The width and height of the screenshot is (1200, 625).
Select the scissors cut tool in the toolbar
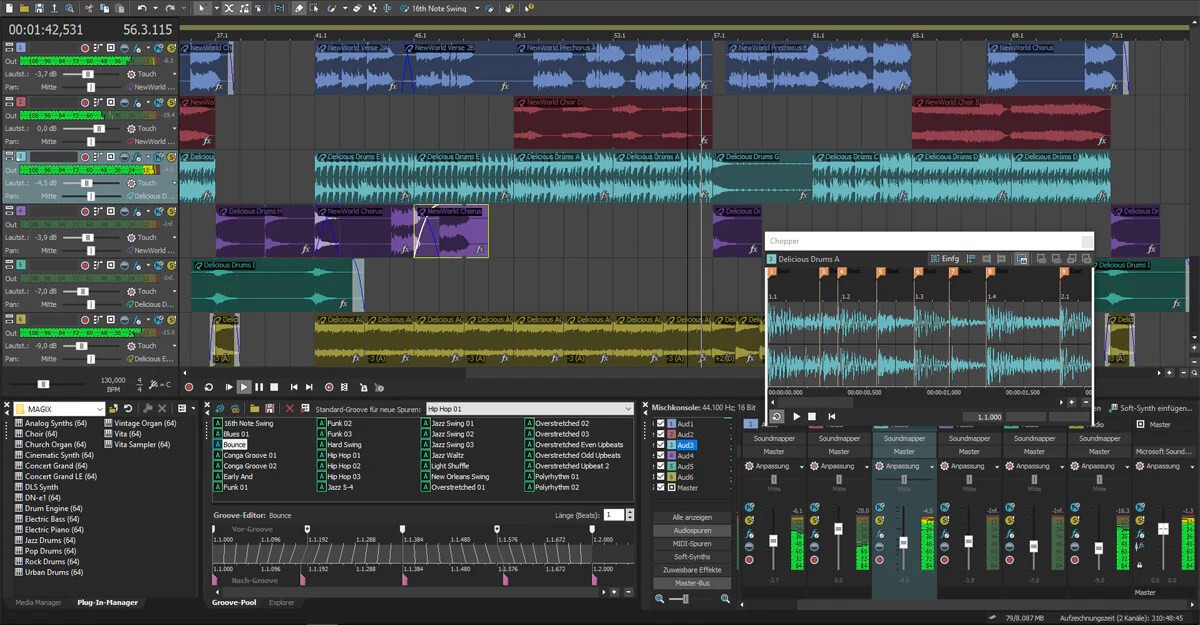90,7
